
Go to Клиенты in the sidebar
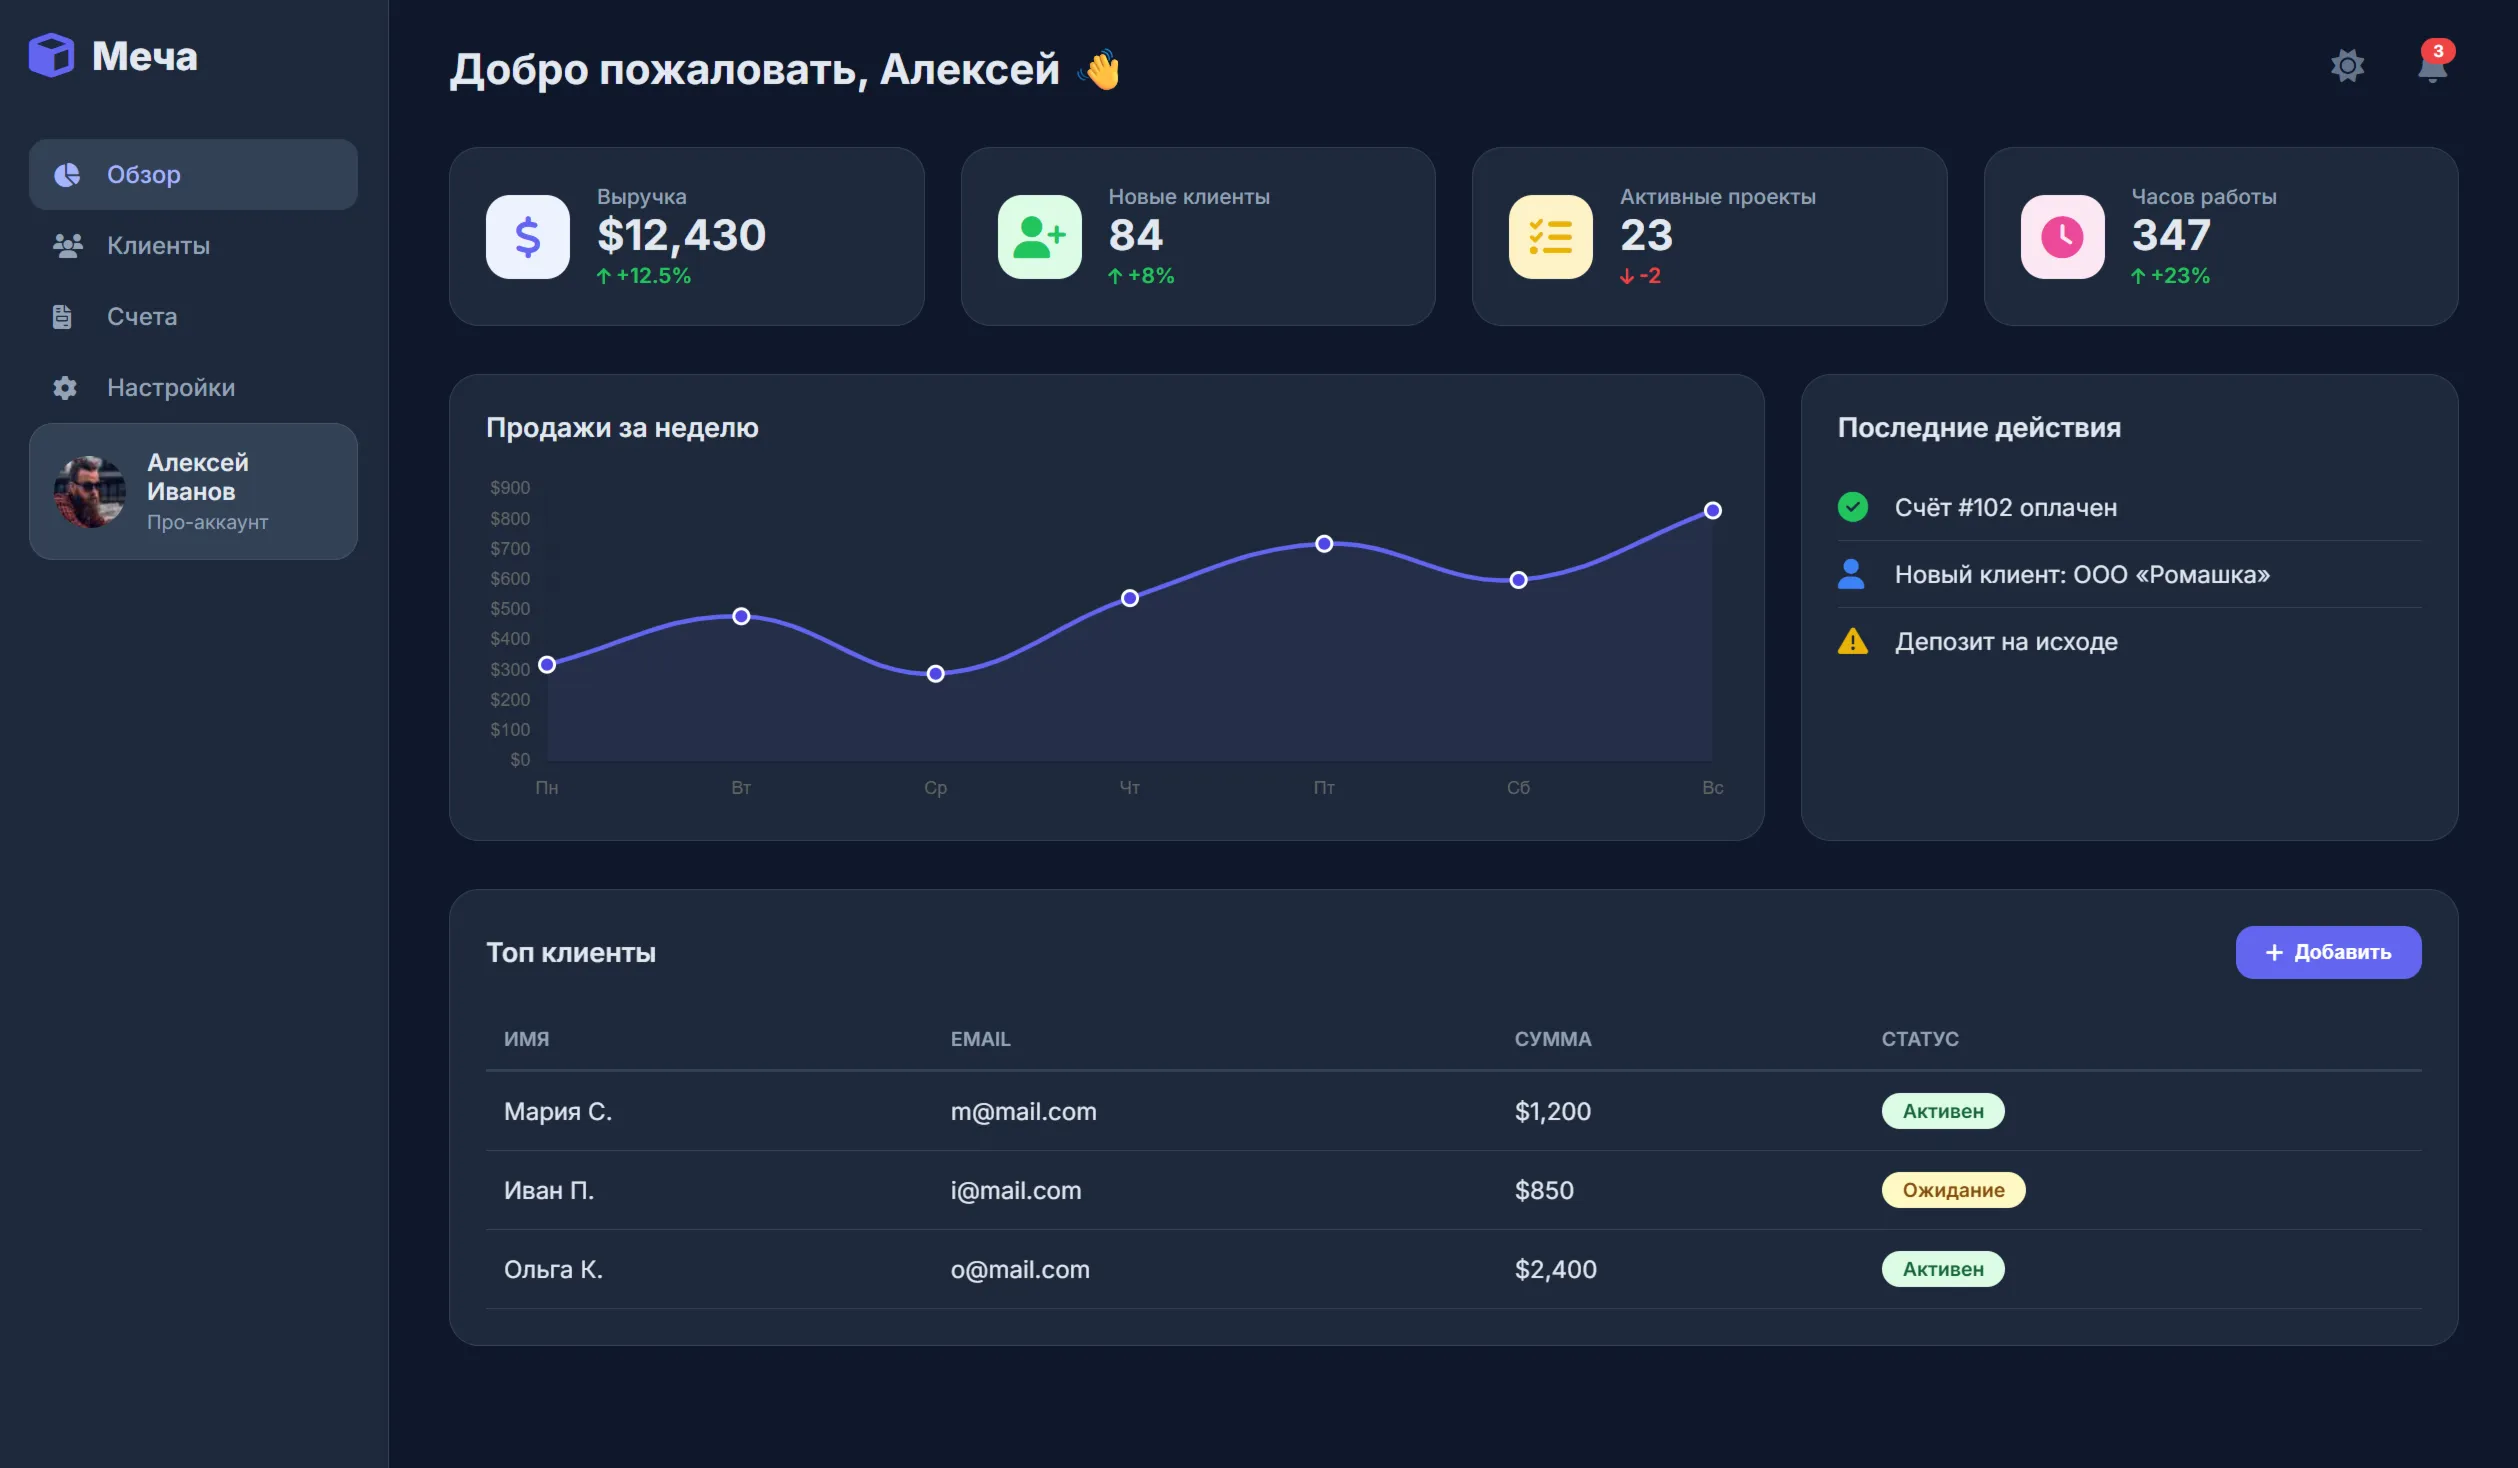[x=193, y=246]
